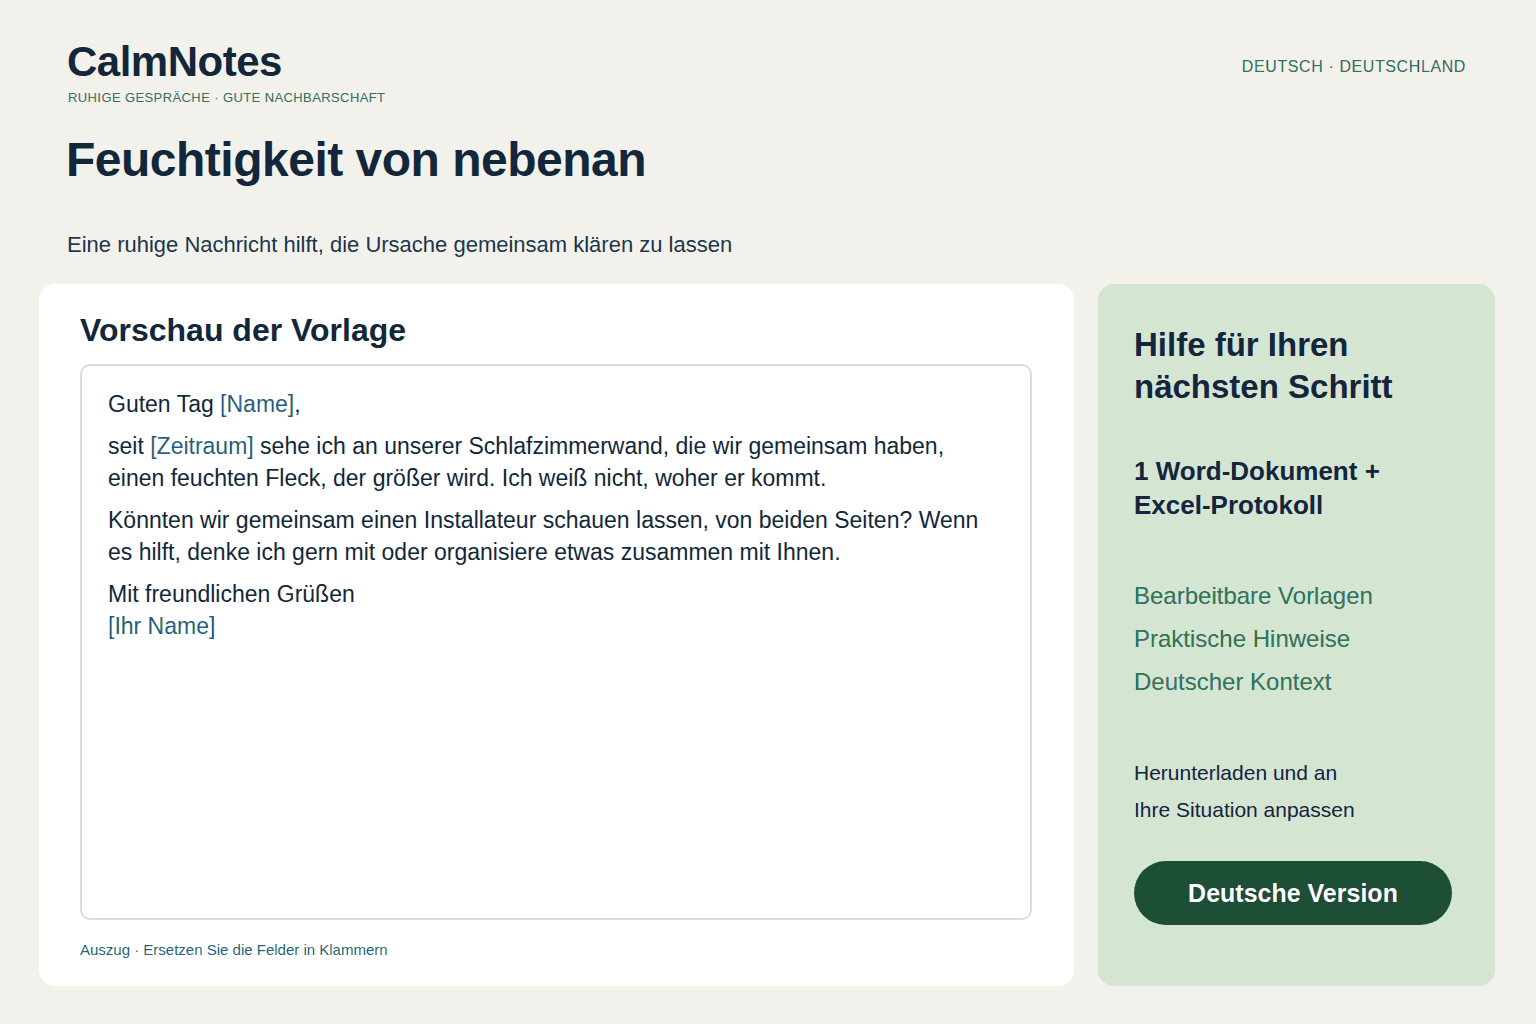Click the Hilfe für Ihren nächsten Schritt heading
Viewport: 1536px width, 1024px height.
pyautogui.click(x=1263, y=366)
